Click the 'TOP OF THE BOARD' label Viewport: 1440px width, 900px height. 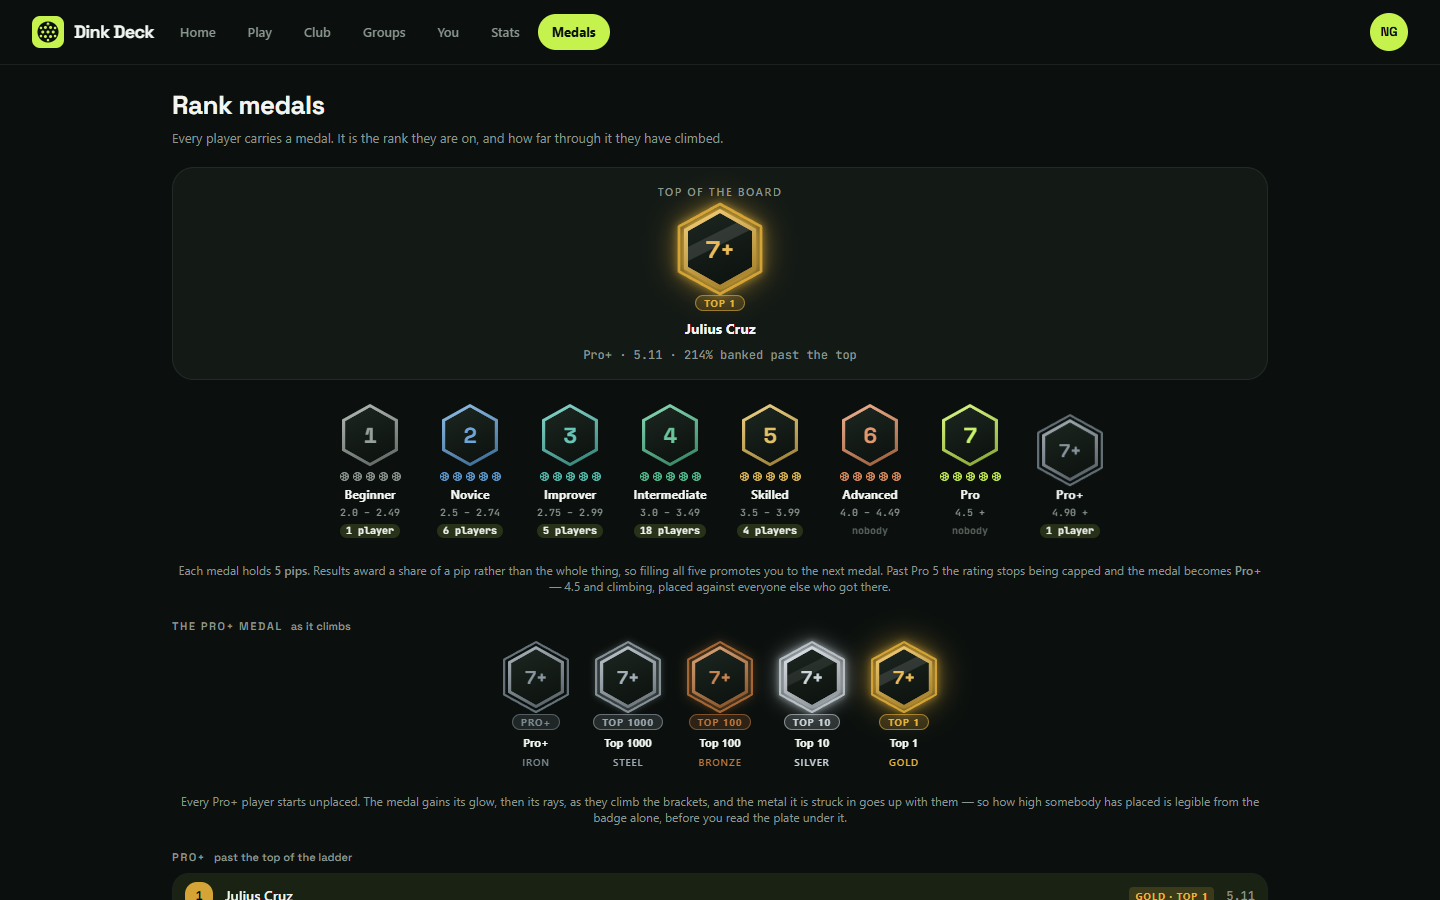pos(720,192)
